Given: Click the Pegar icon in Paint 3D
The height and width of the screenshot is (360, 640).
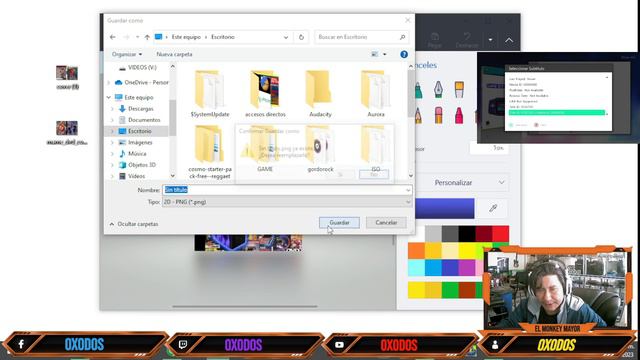Looking at the screenshot, I should (x=435, y=40).
